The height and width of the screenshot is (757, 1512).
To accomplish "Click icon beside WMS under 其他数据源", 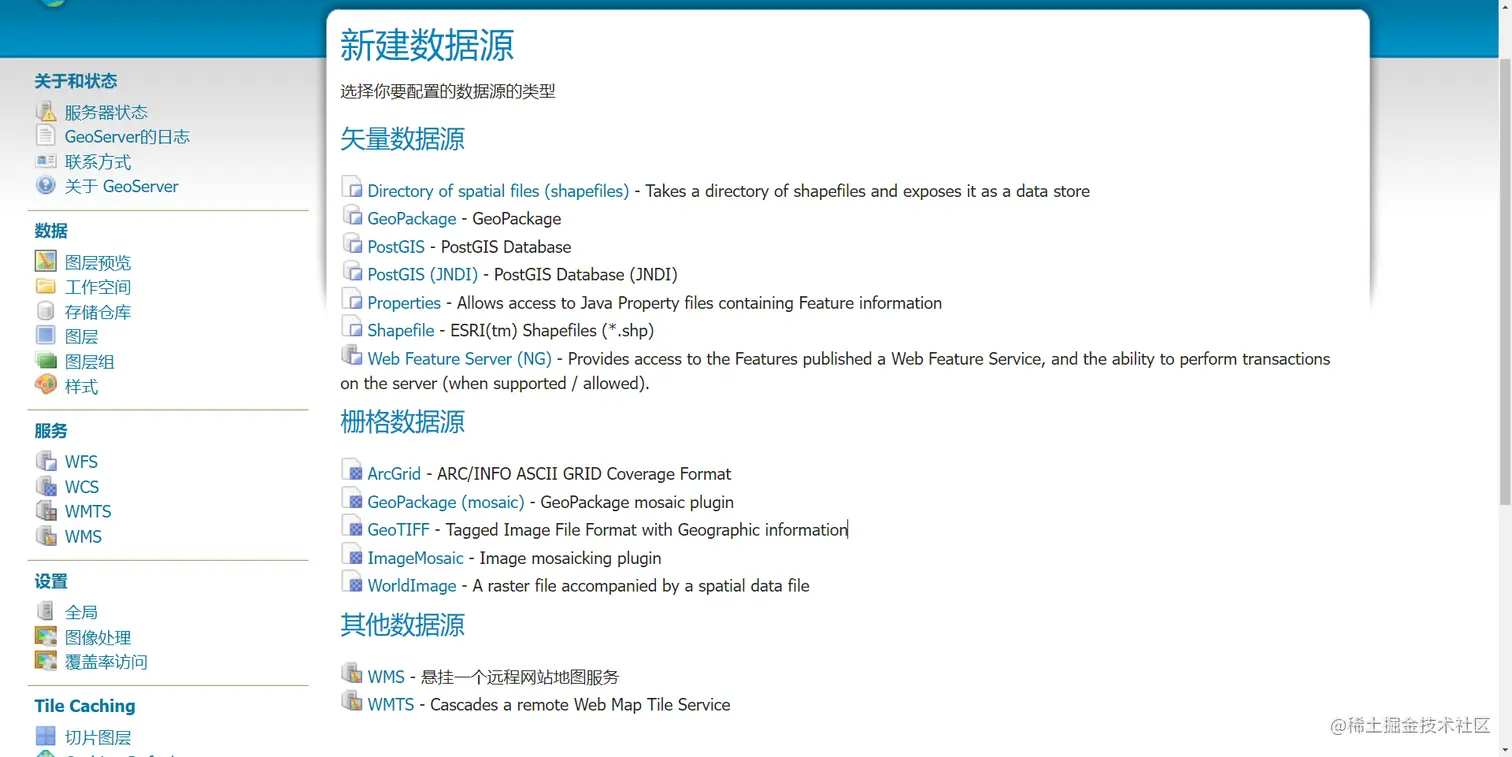I will coord(352,673).
